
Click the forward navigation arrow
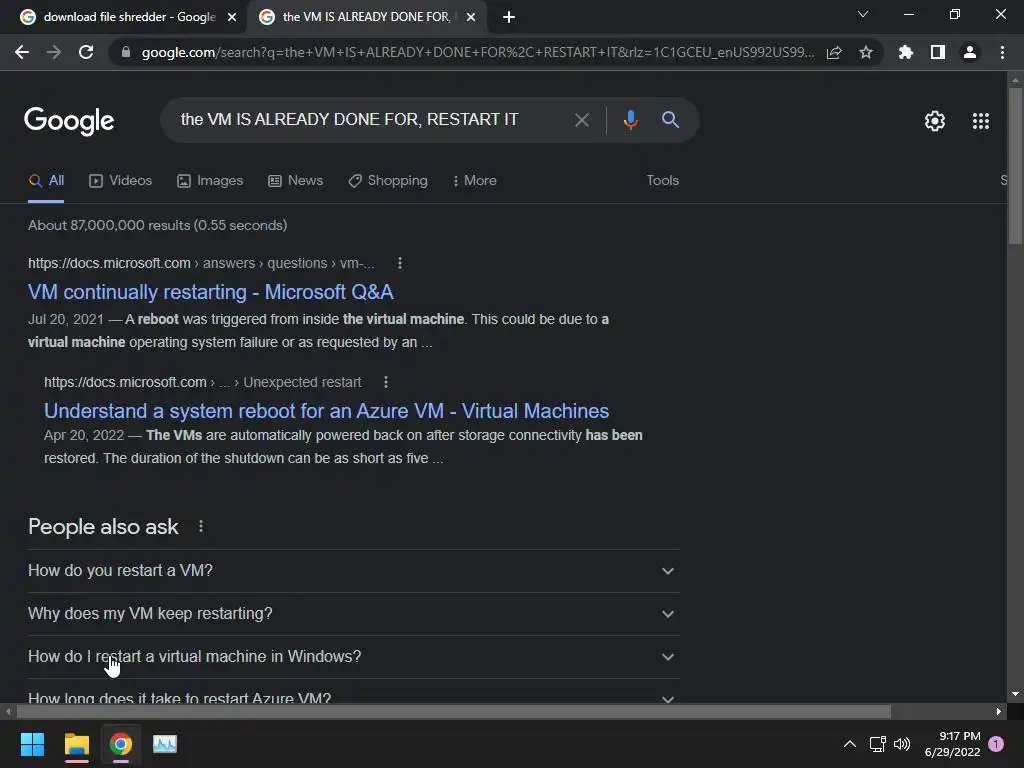tap(54, 52)
